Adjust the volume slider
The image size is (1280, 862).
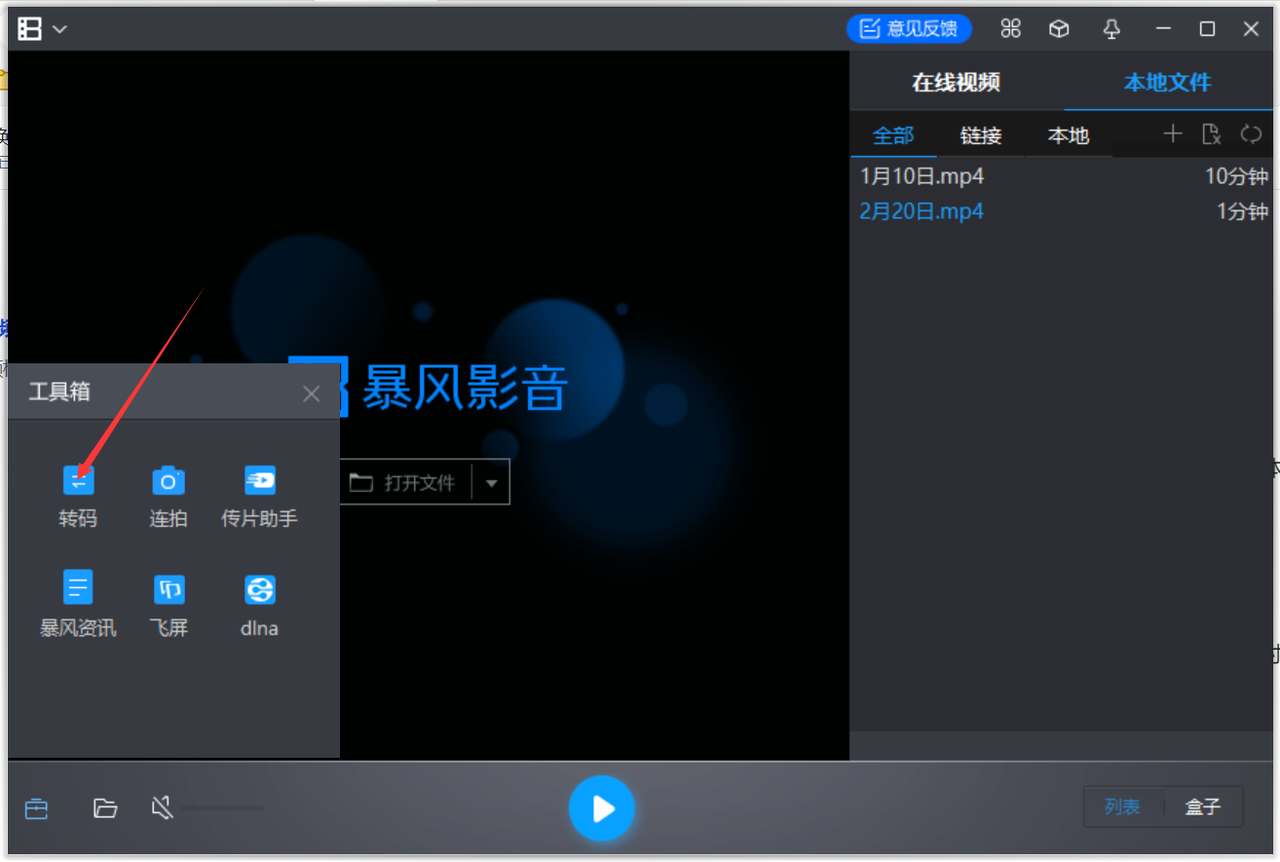[222, 808]
